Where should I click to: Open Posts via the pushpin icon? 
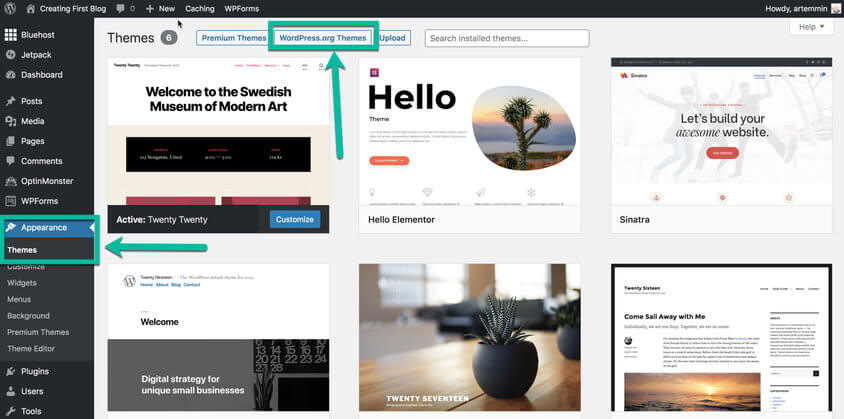[x=10, y=101]
